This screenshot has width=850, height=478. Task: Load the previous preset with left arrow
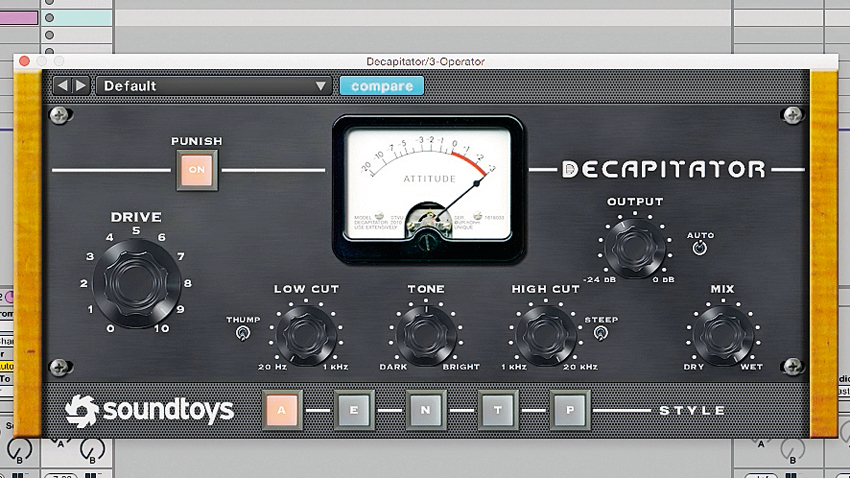pos(62,86)
